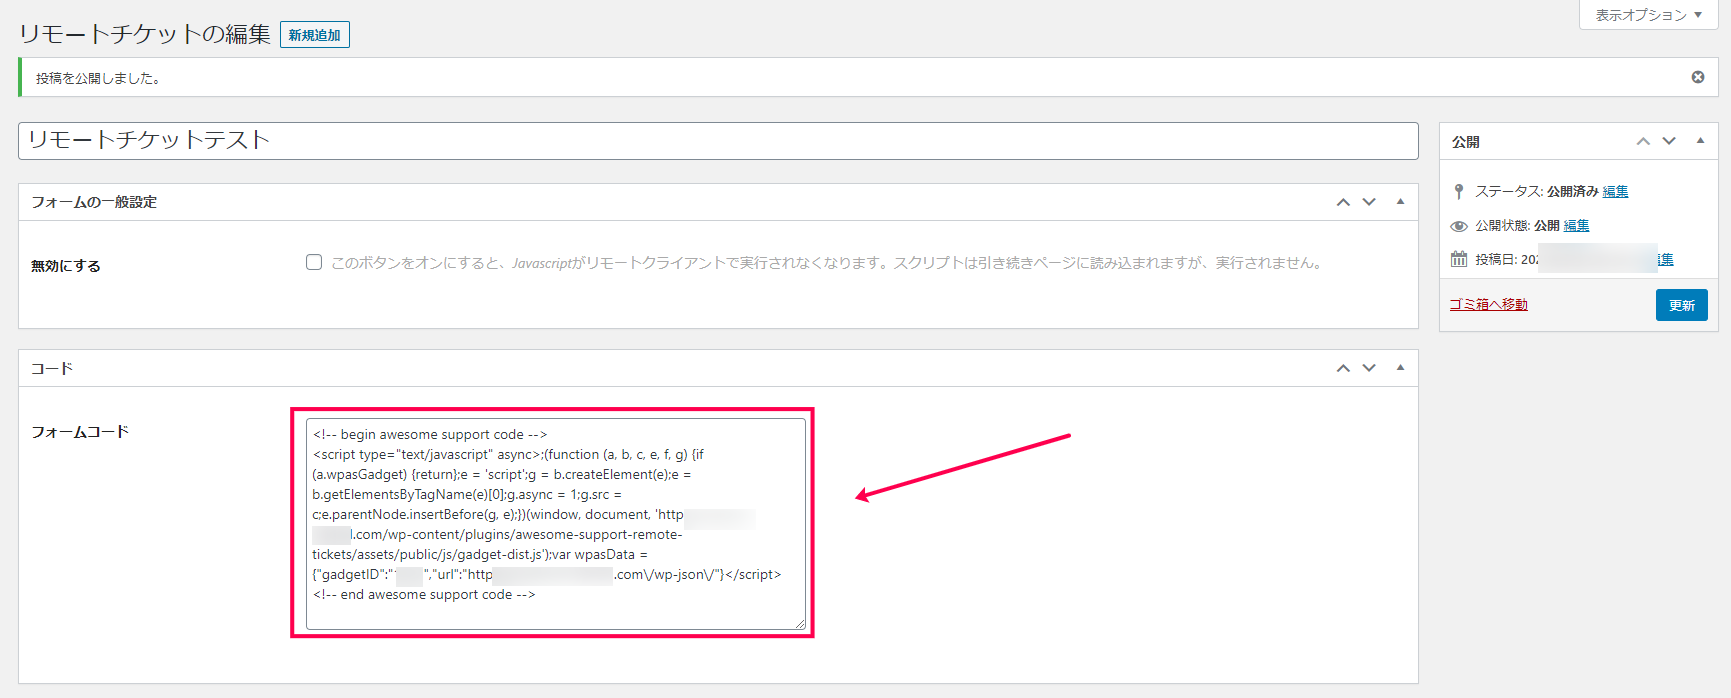Screen dimensions: 1731x698
Task: Move フォームの一般設定 panel down
Action: tap(1369, 202)
